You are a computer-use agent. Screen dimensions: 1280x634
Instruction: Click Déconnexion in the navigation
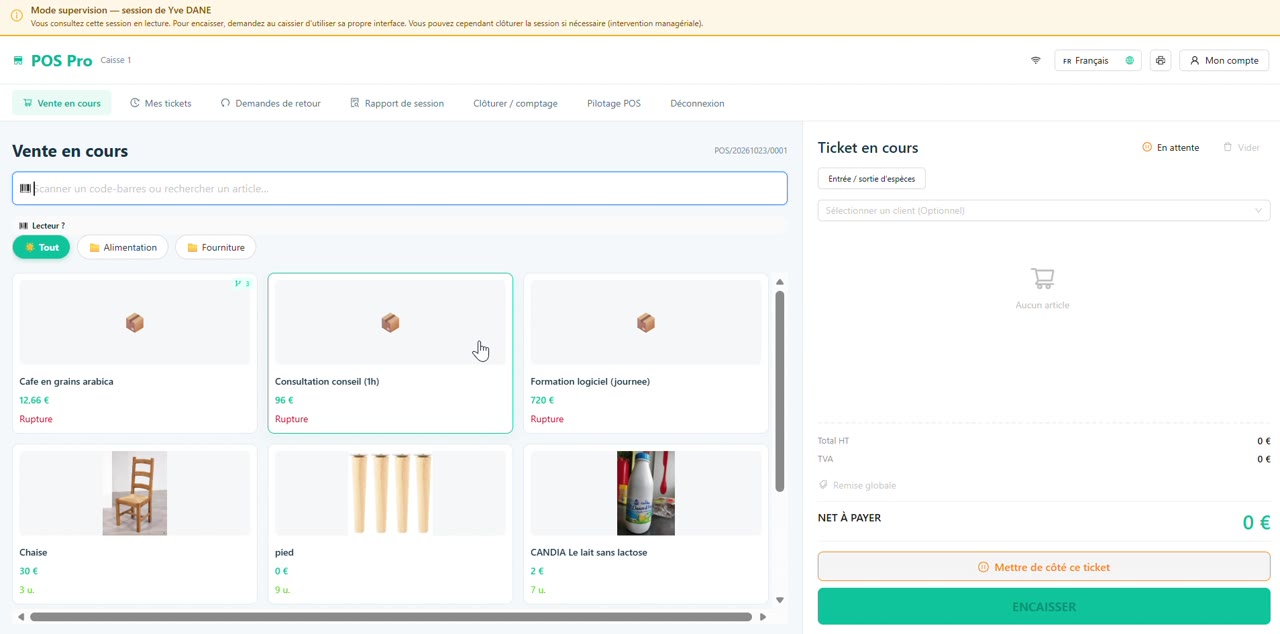(697, 103)
